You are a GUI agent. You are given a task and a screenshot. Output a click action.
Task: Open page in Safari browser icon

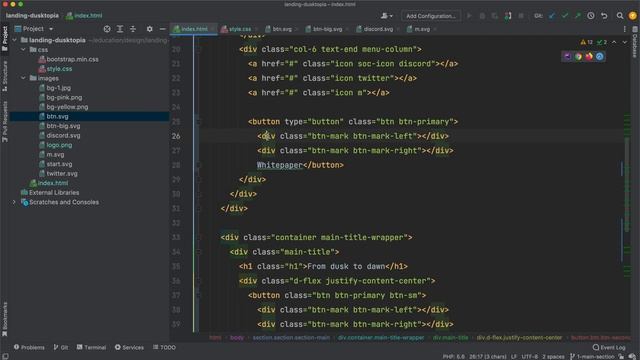[600, 56]
